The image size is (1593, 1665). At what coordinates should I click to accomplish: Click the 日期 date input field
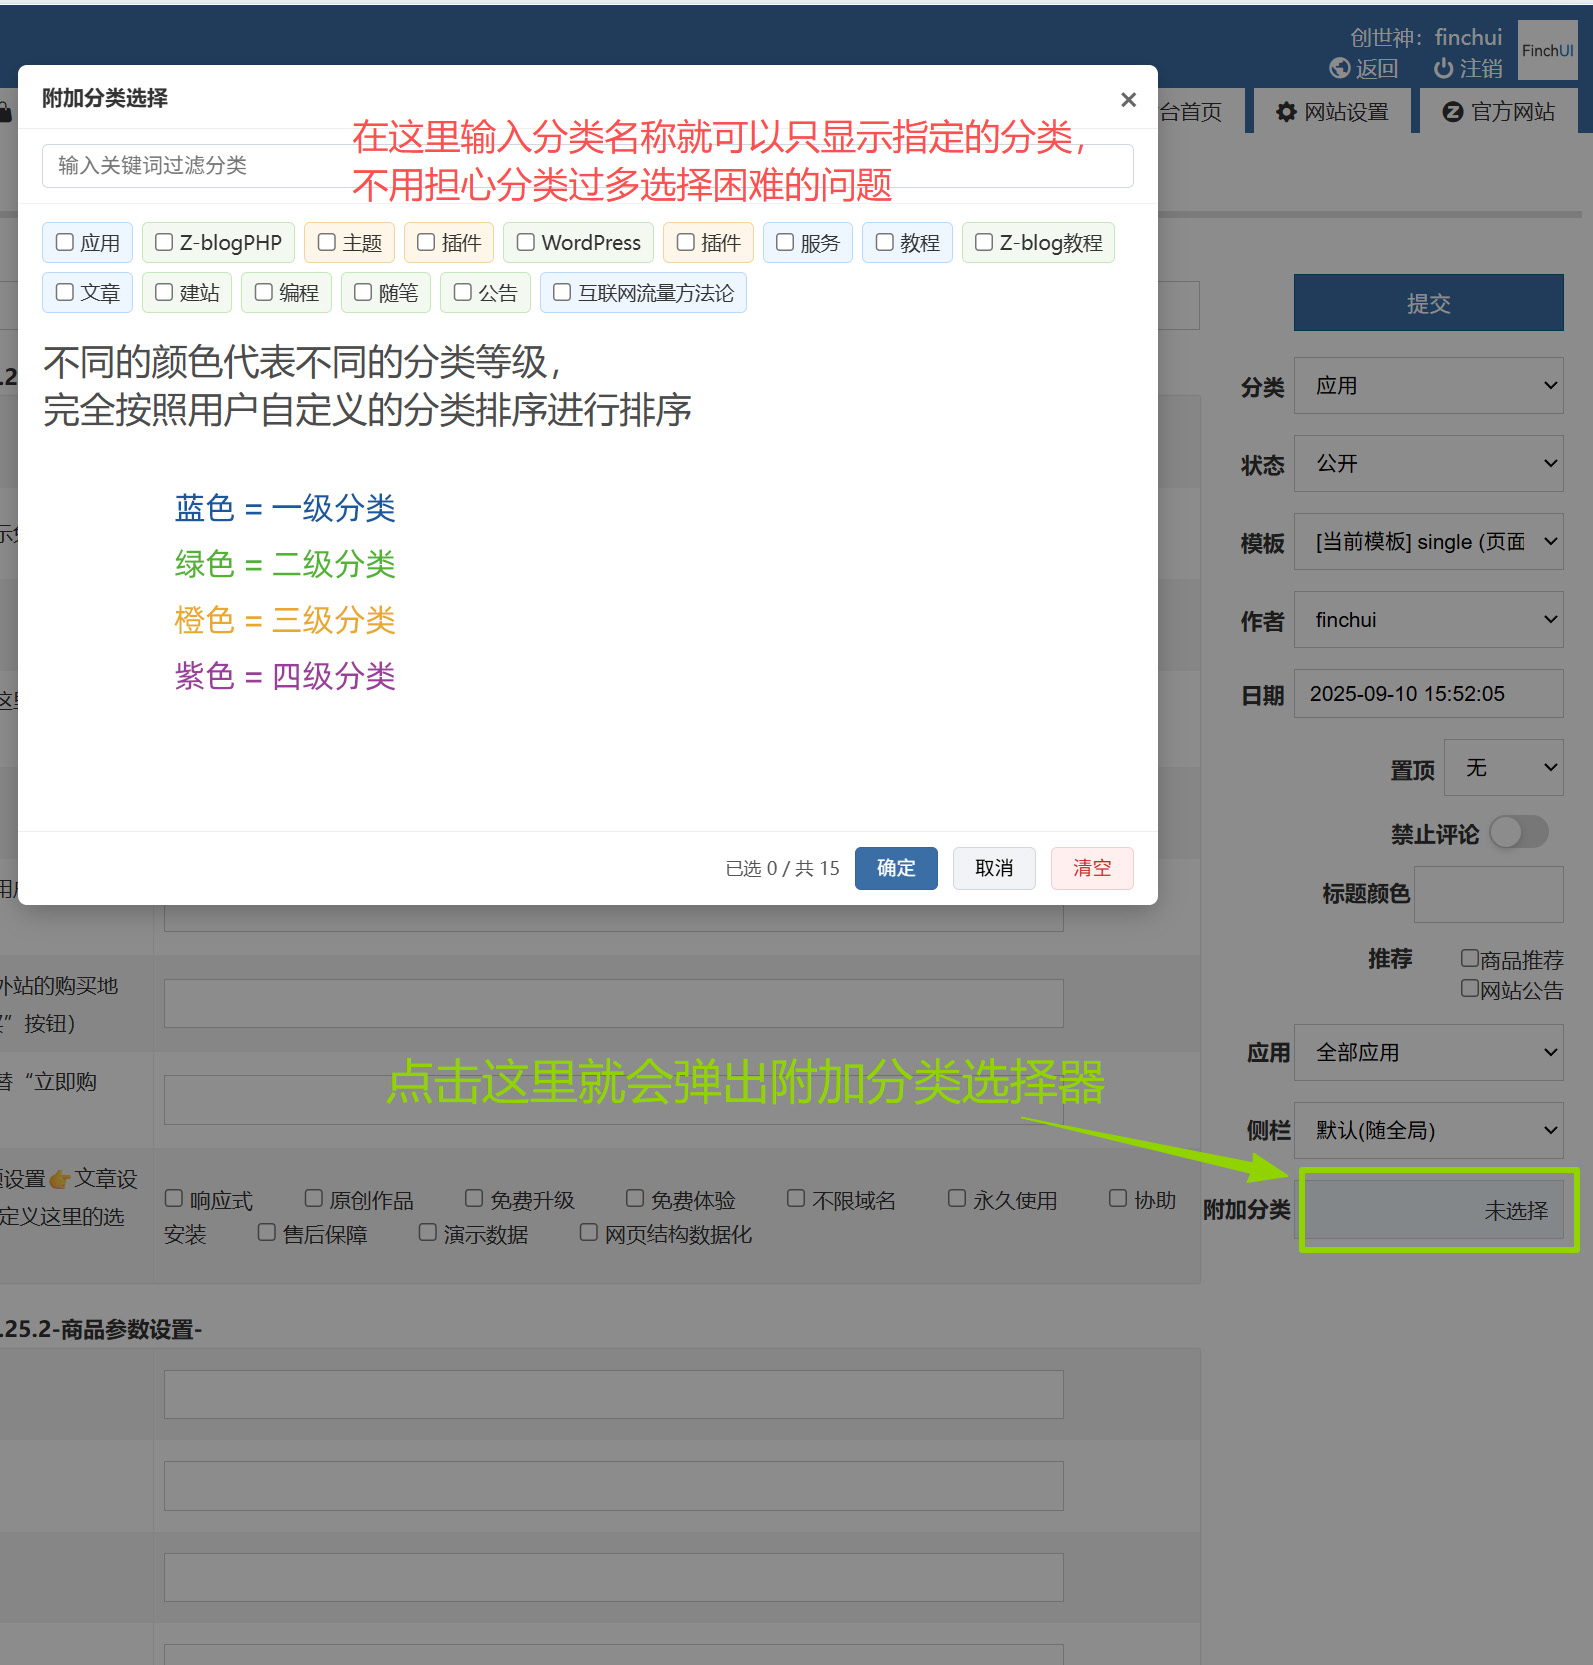[x=1428, y=694]
